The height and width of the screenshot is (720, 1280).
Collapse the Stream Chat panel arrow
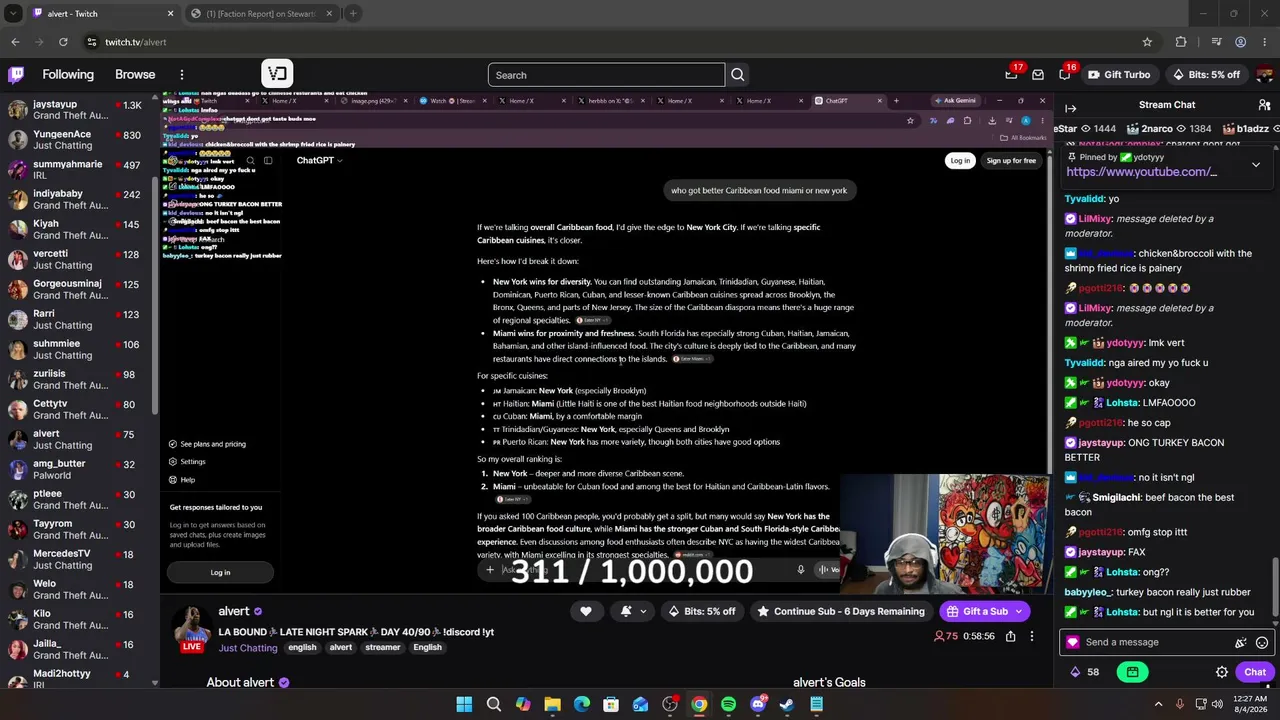[x=1071, y=106]
